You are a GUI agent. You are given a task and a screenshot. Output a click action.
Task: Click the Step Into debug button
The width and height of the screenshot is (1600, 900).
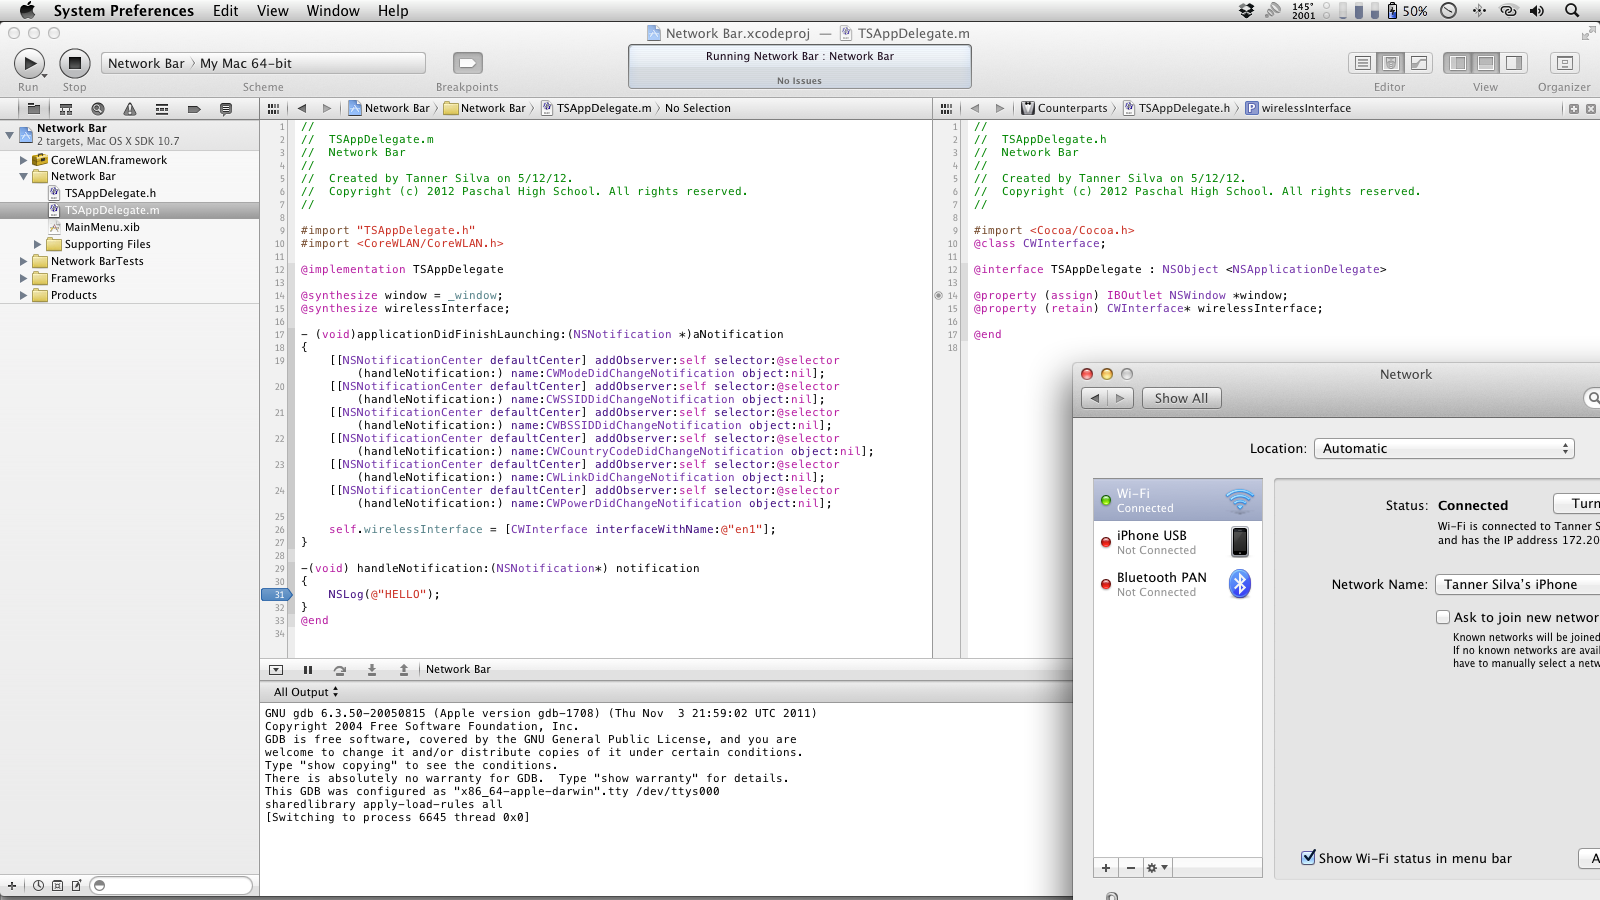tap(372, 670)
